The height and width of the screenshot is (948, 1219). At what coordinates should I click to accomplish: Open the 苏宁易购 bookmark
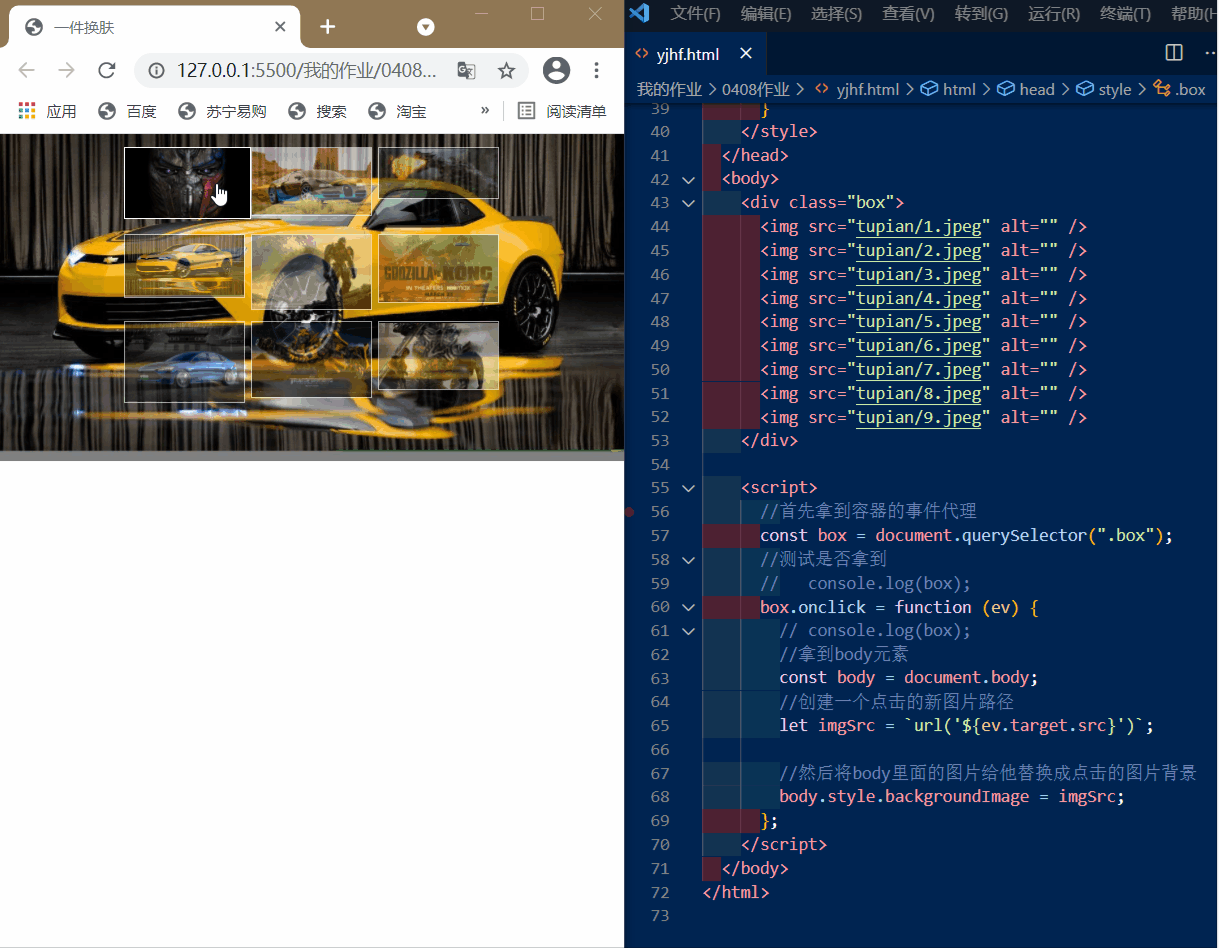222,111
